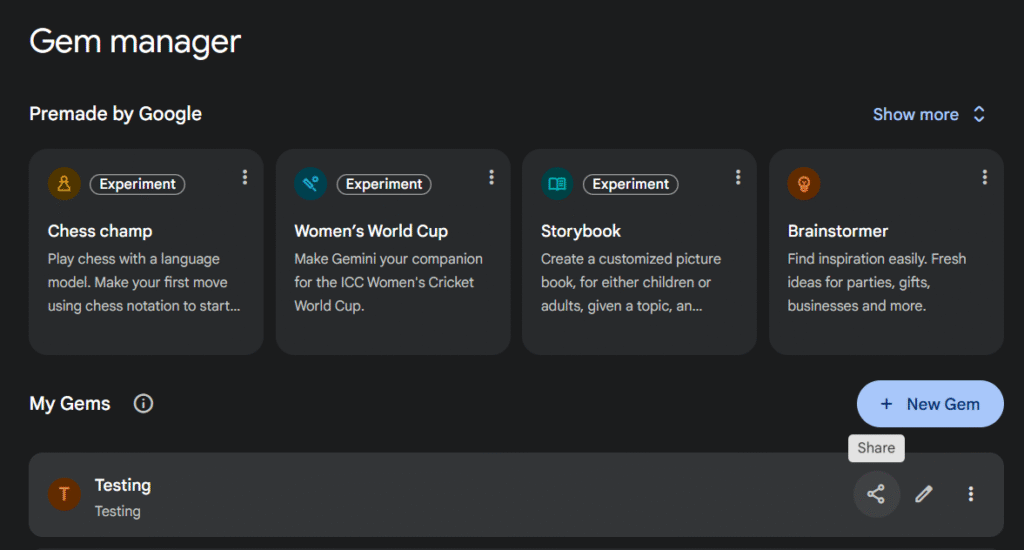Click the Chess champ pawn icon

(x=64, y=184)
